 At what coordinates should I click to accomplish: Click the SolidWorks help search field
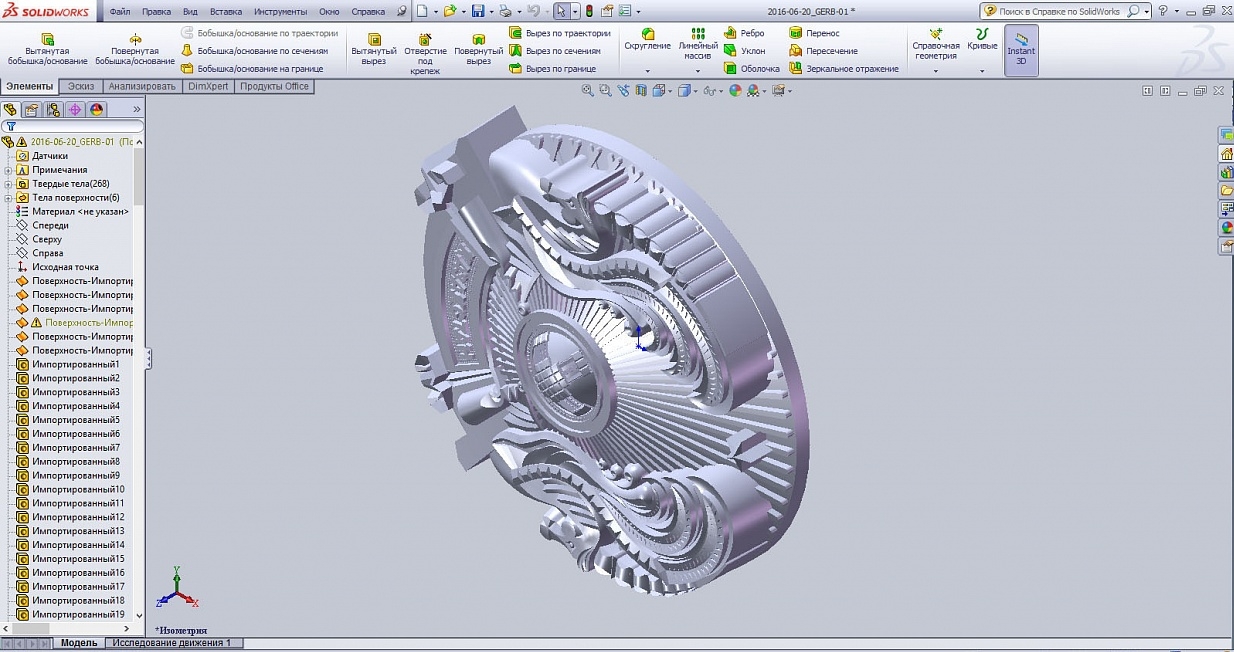tap(1059, 11)
